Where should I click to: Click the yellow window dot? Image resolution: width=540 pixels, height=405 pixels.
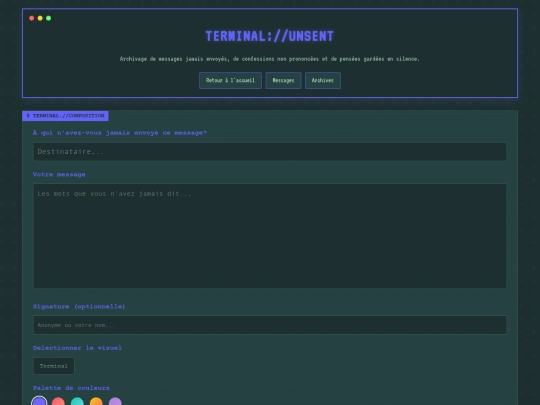pos(40,18)
